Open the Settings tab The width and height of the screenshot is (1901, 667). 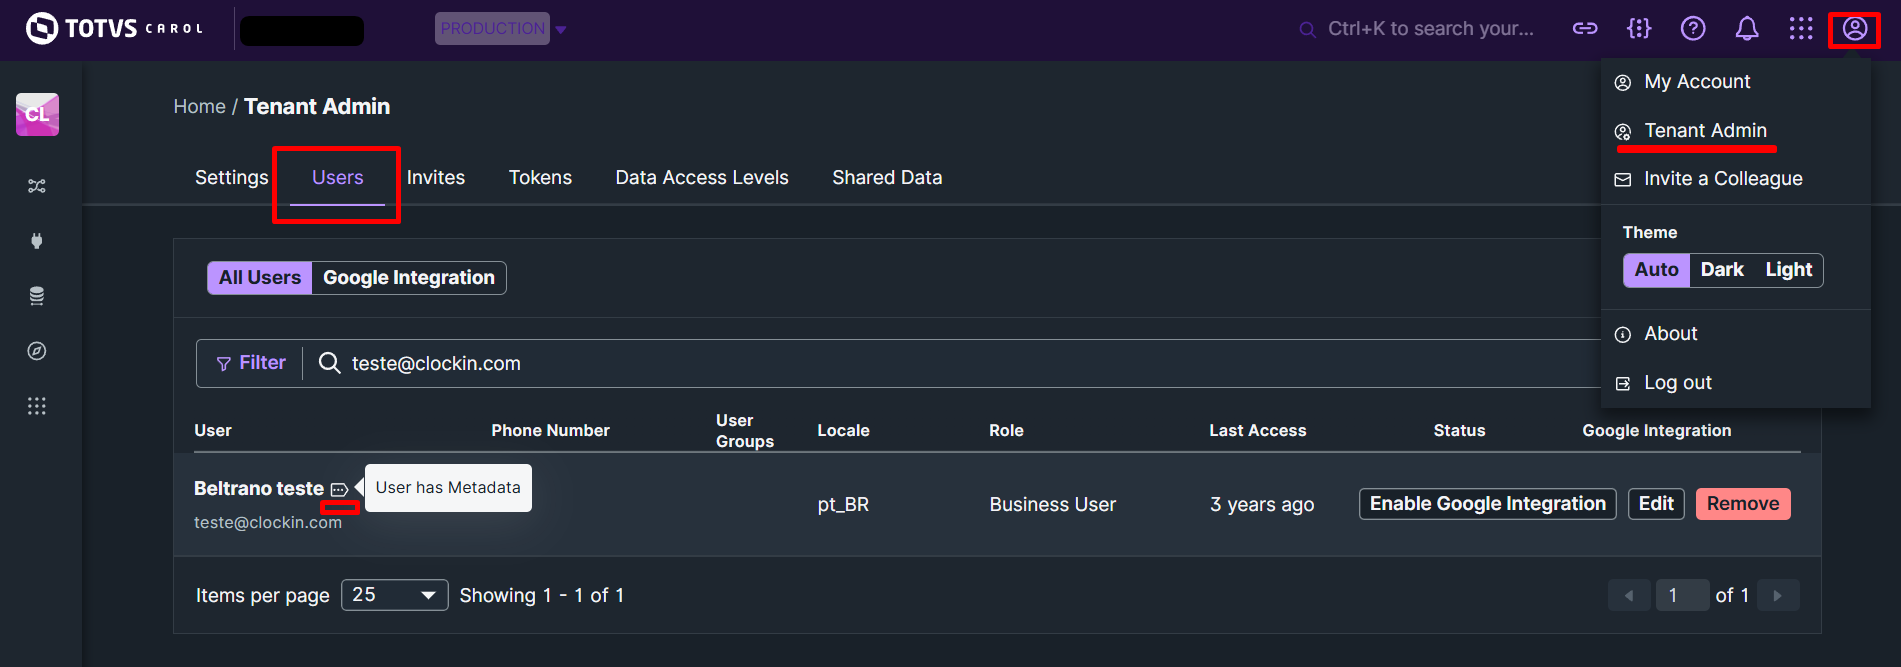(232, 177)
